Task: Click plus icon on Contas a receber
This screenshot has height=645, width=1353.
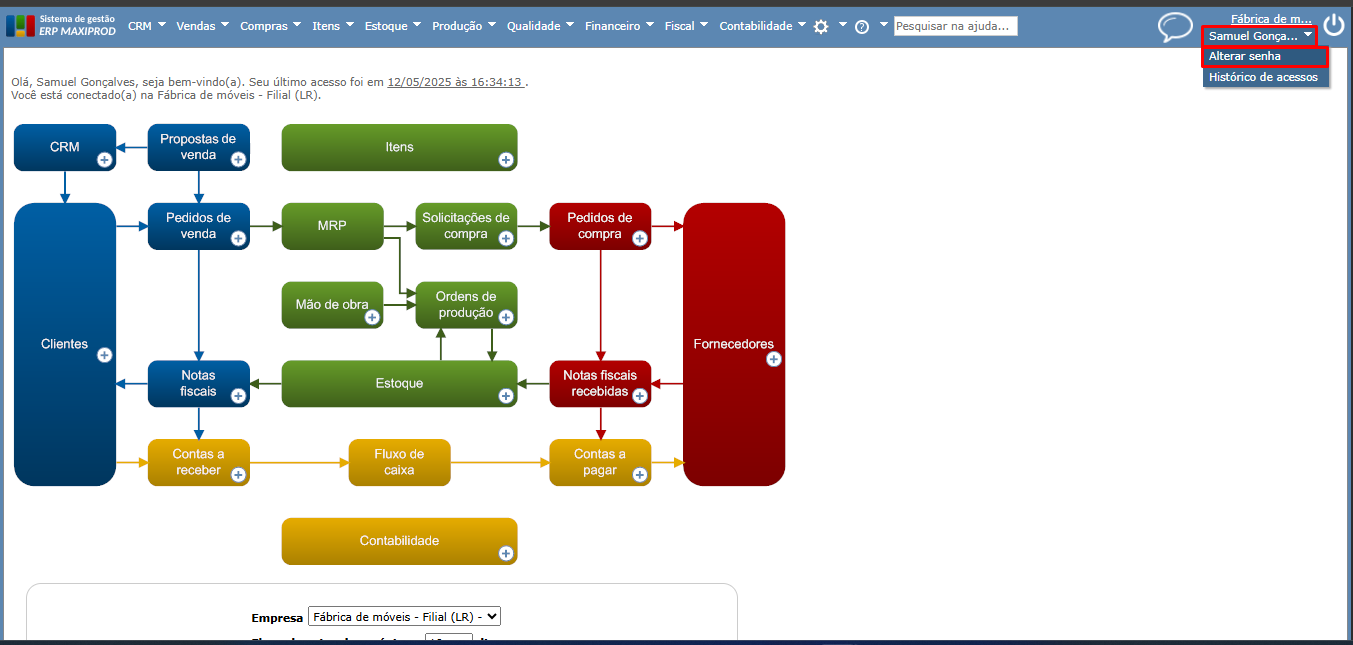Action: [238, 475]
